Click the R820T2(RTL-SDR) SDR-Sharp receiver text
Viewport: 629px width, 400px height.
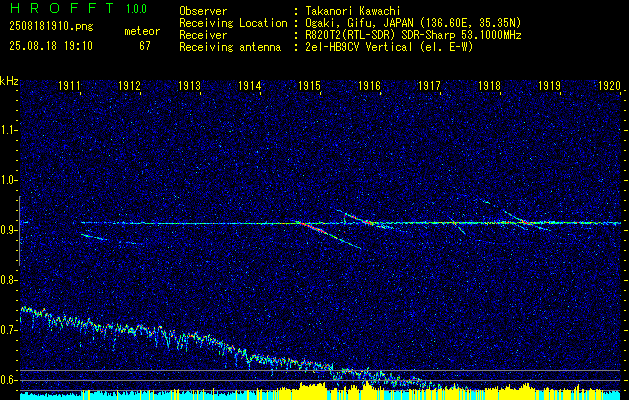click(412, 35)
